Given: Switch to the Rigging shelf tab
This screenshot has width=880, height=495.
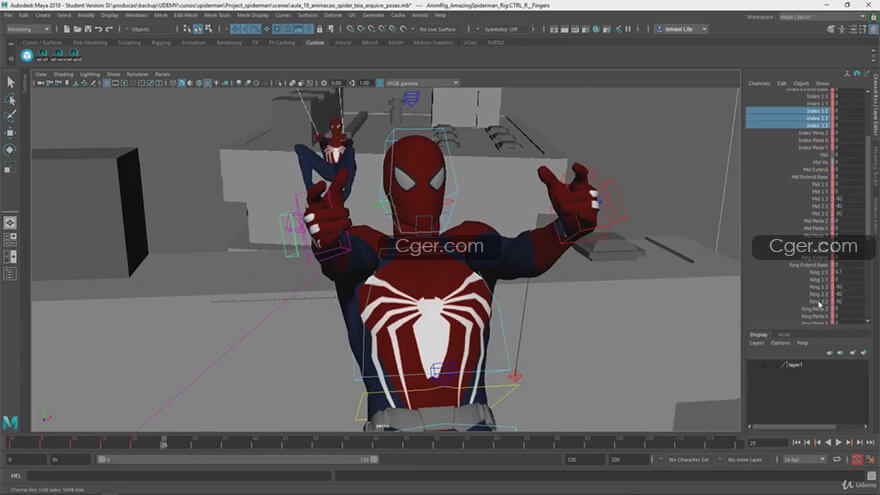Looking at the screenshot, I should (x=161, y=43).
